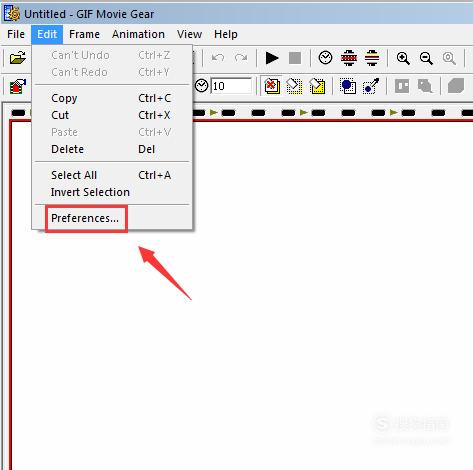Open the Help menu
Image resolution: width=473 pixels, height=470 pixels.
pos(226,34)
